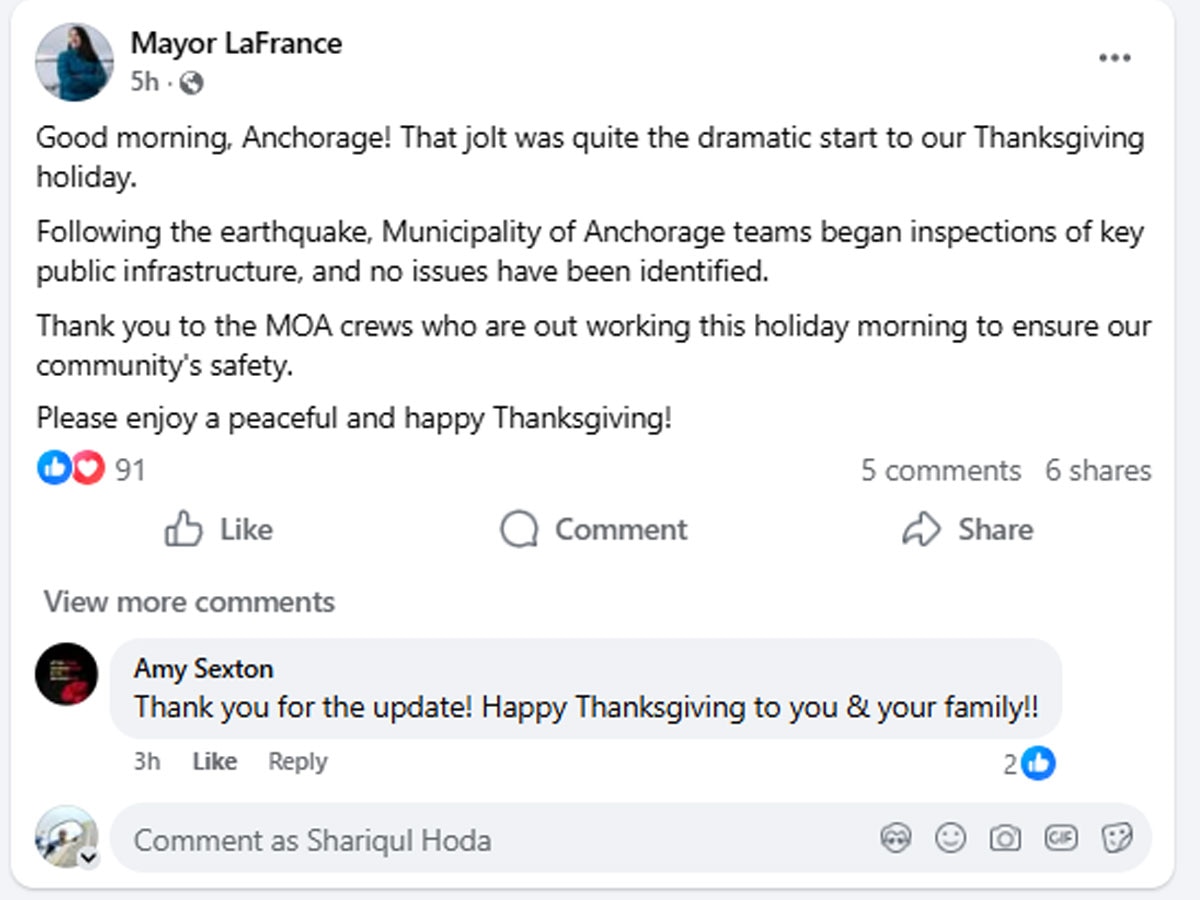Click the Comment button under the post

pos(594,529)
